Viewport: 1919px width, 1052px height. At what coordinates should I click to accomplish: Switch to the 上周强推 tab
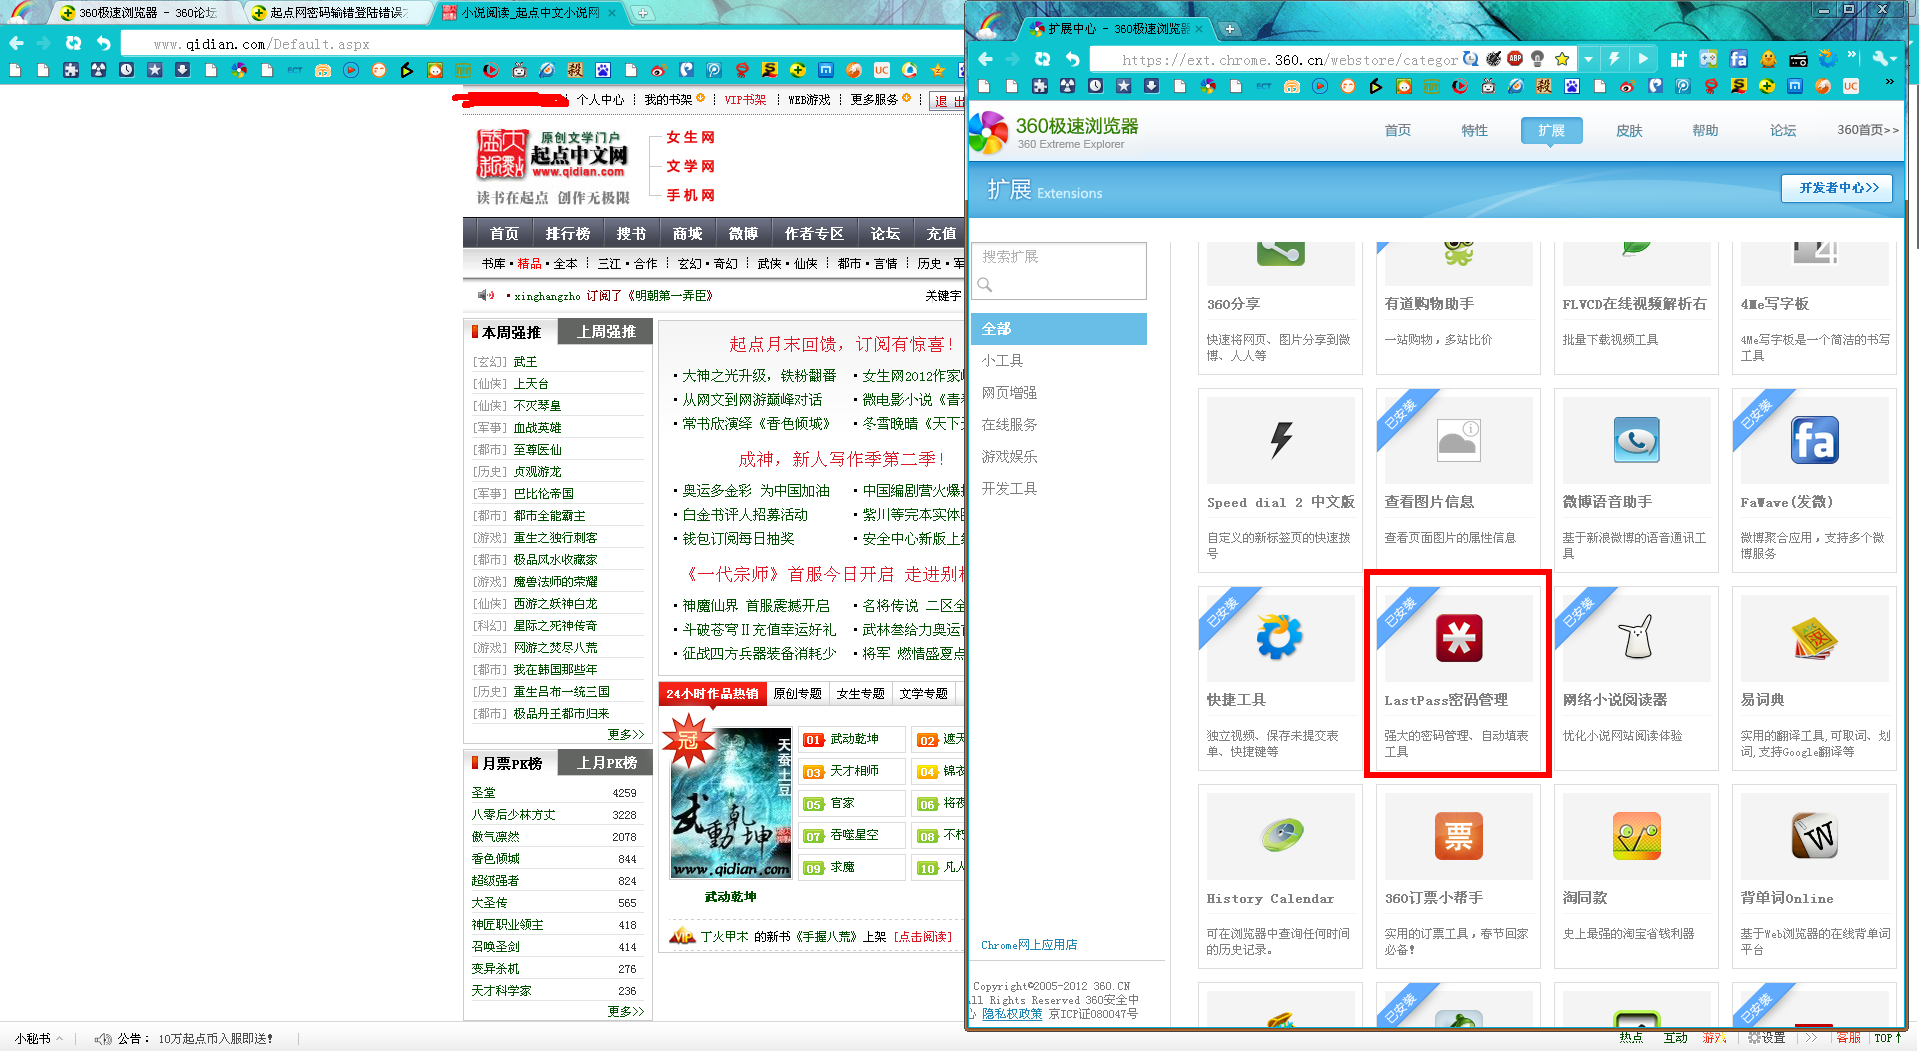click(606, 332)
